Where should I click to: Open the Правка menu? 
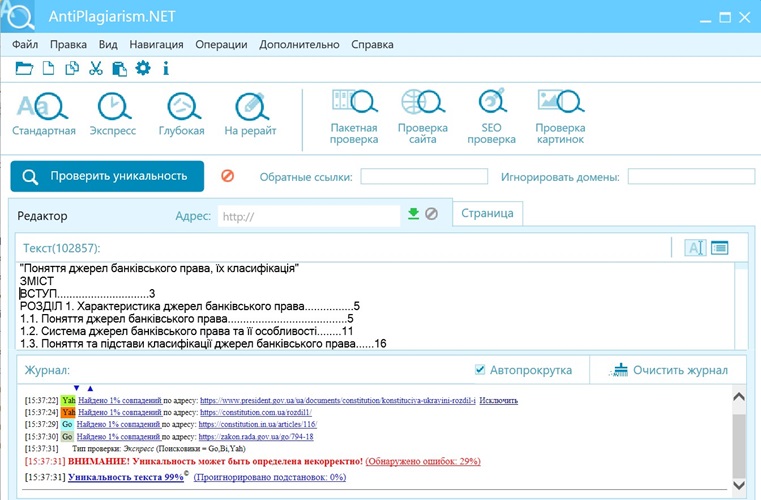pyautogui.click(x=68, y=45)
